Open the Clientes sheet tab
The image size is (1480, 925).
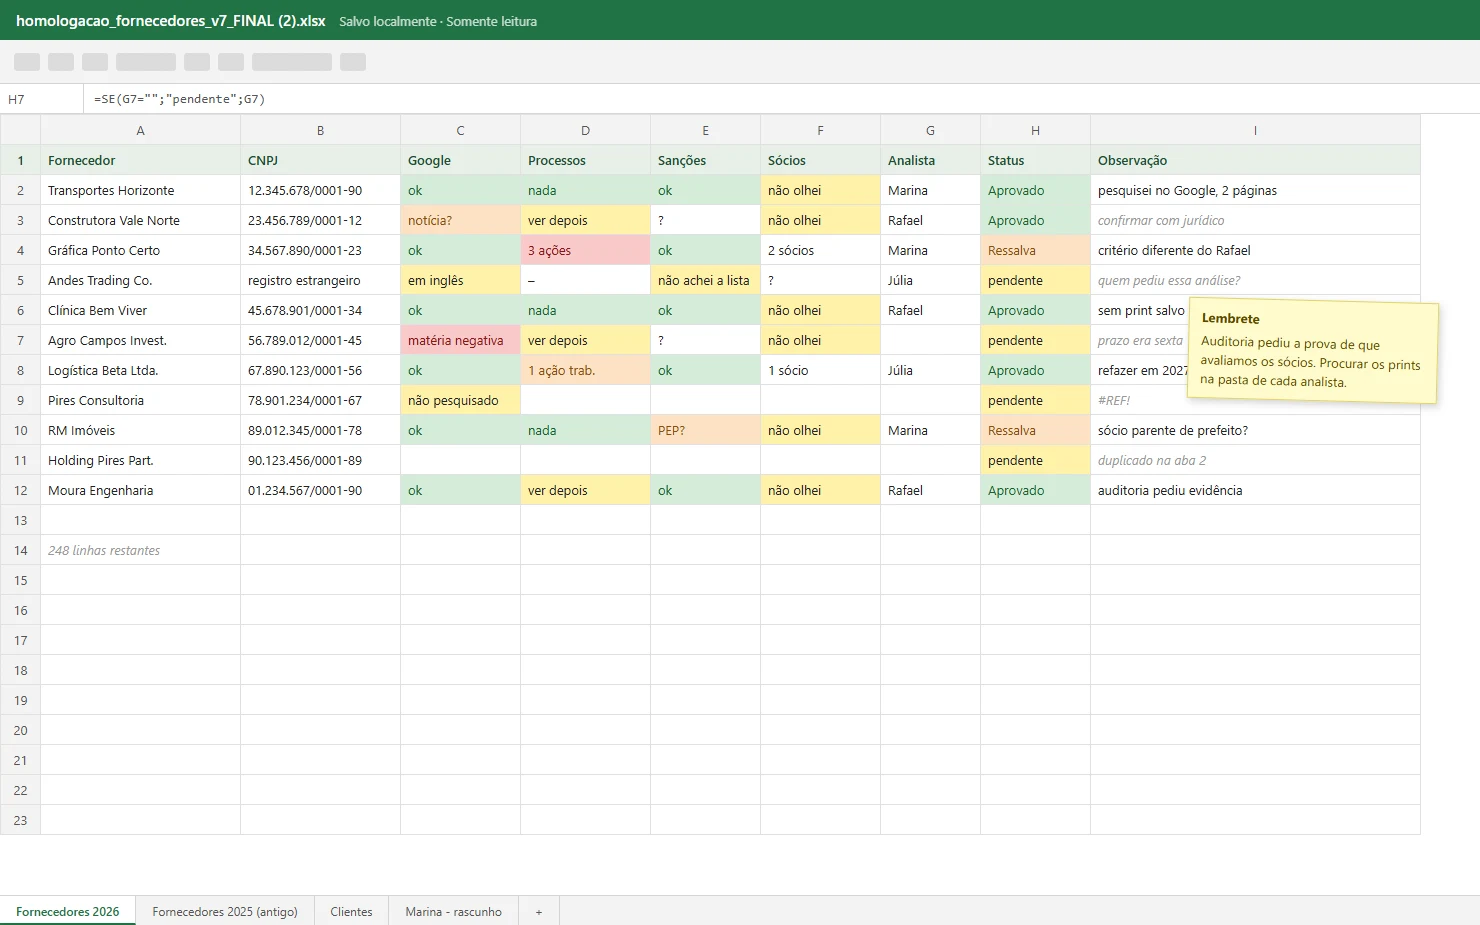pyautogui.click(x=351, y=911)
